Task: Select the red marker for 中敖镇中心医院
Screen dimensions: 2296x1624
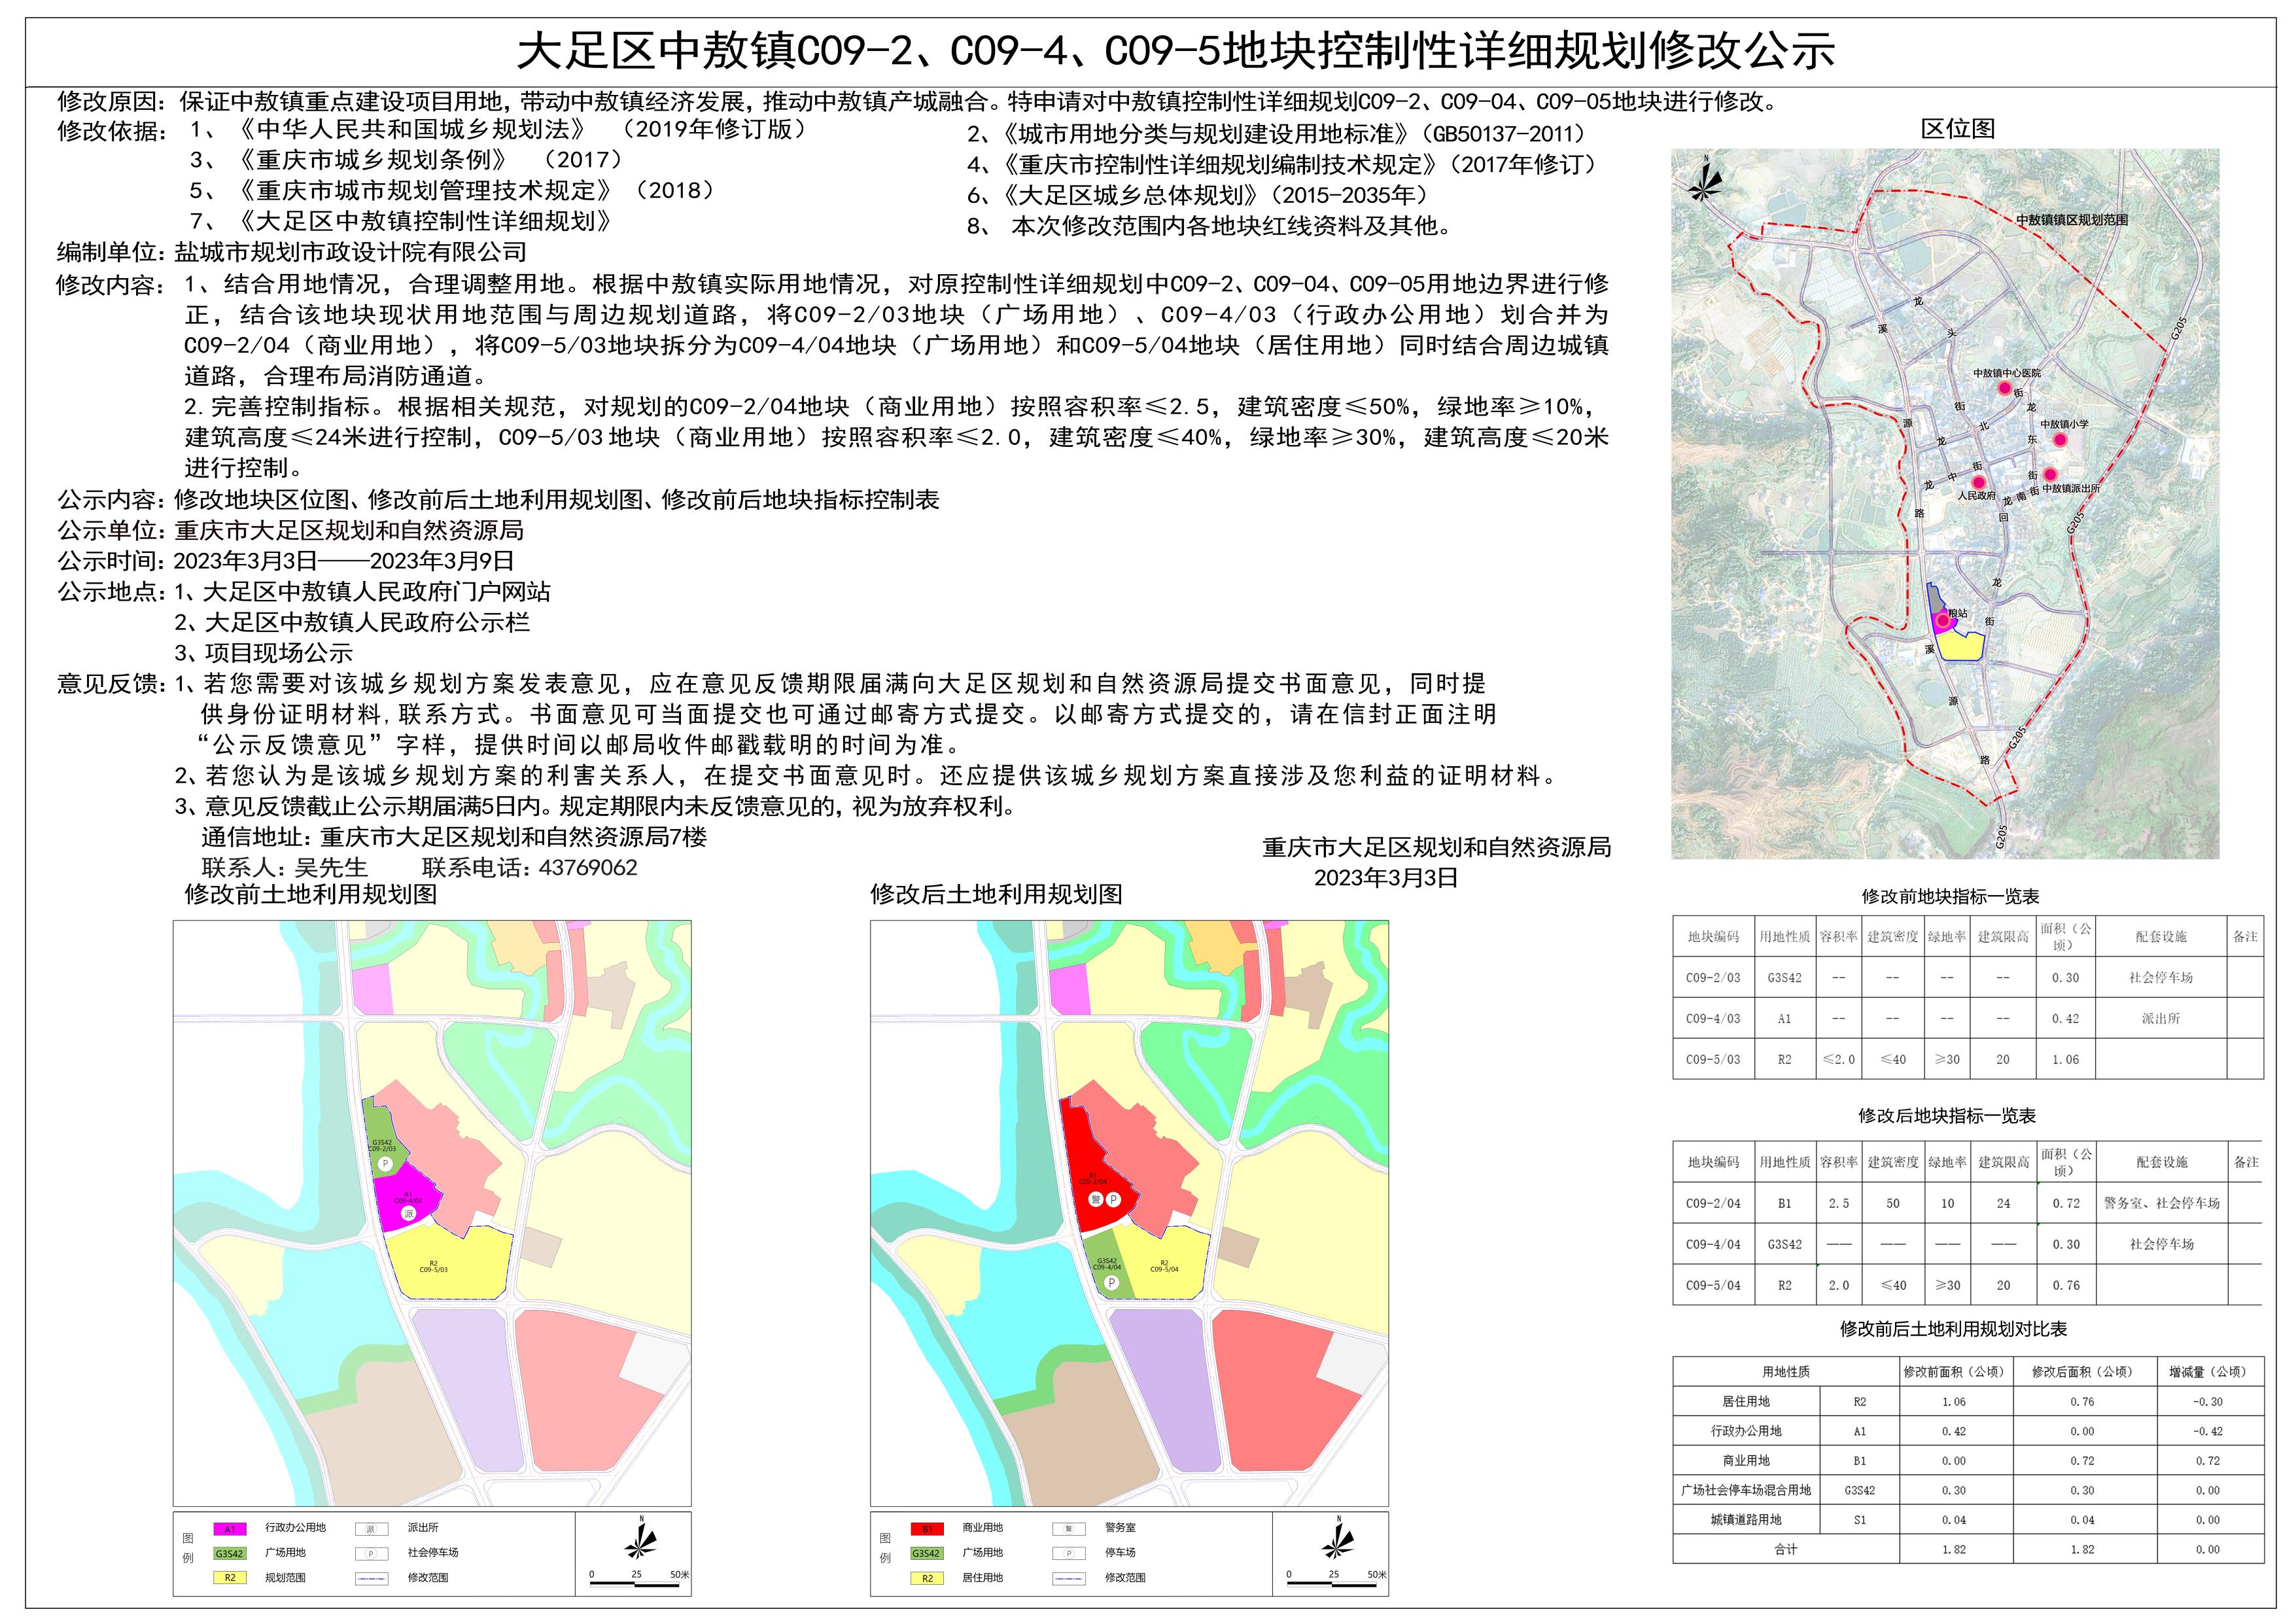Action: (x=2004, y=388)
